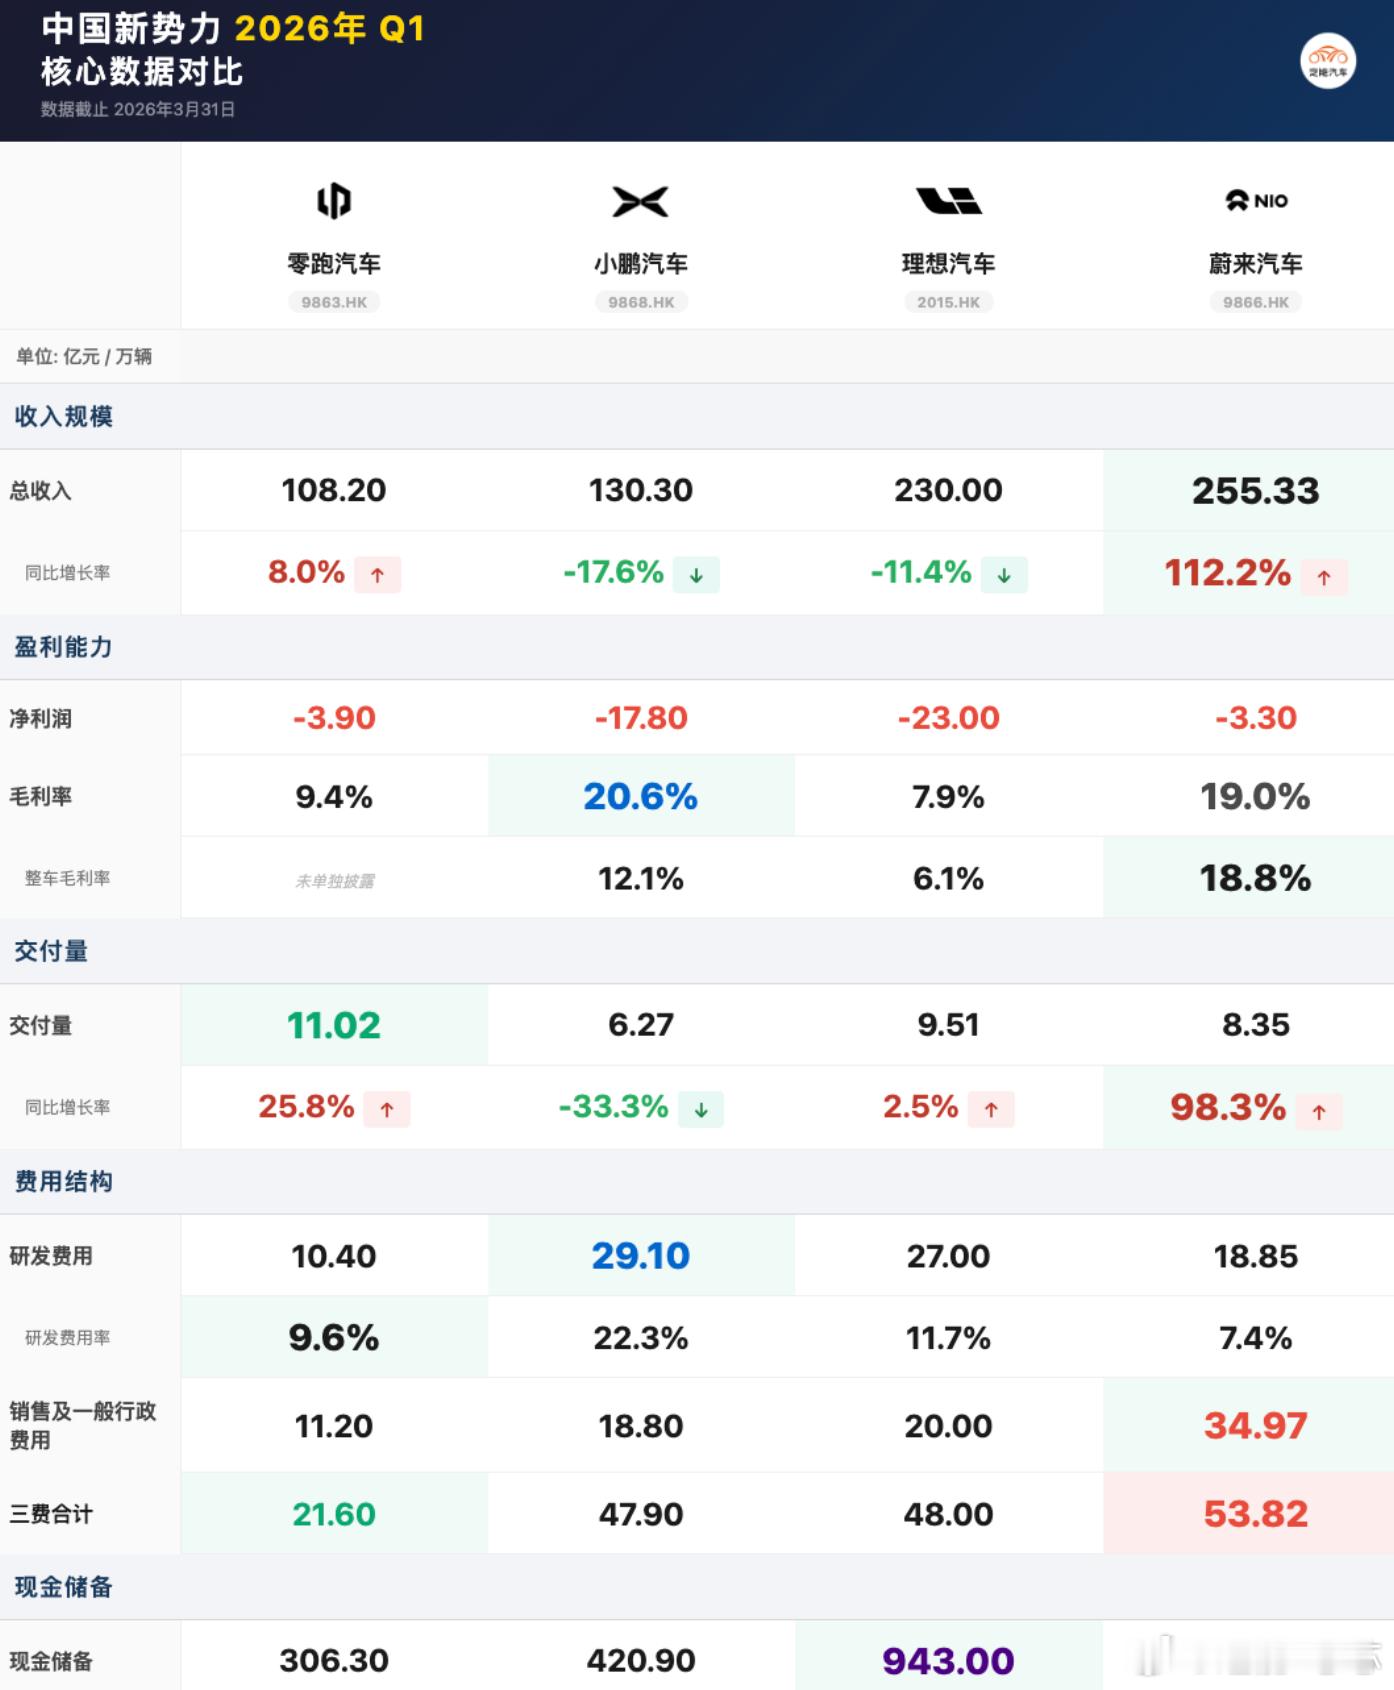Click the red total expense 53.82
1394x1690 pixels.
1256,1514
